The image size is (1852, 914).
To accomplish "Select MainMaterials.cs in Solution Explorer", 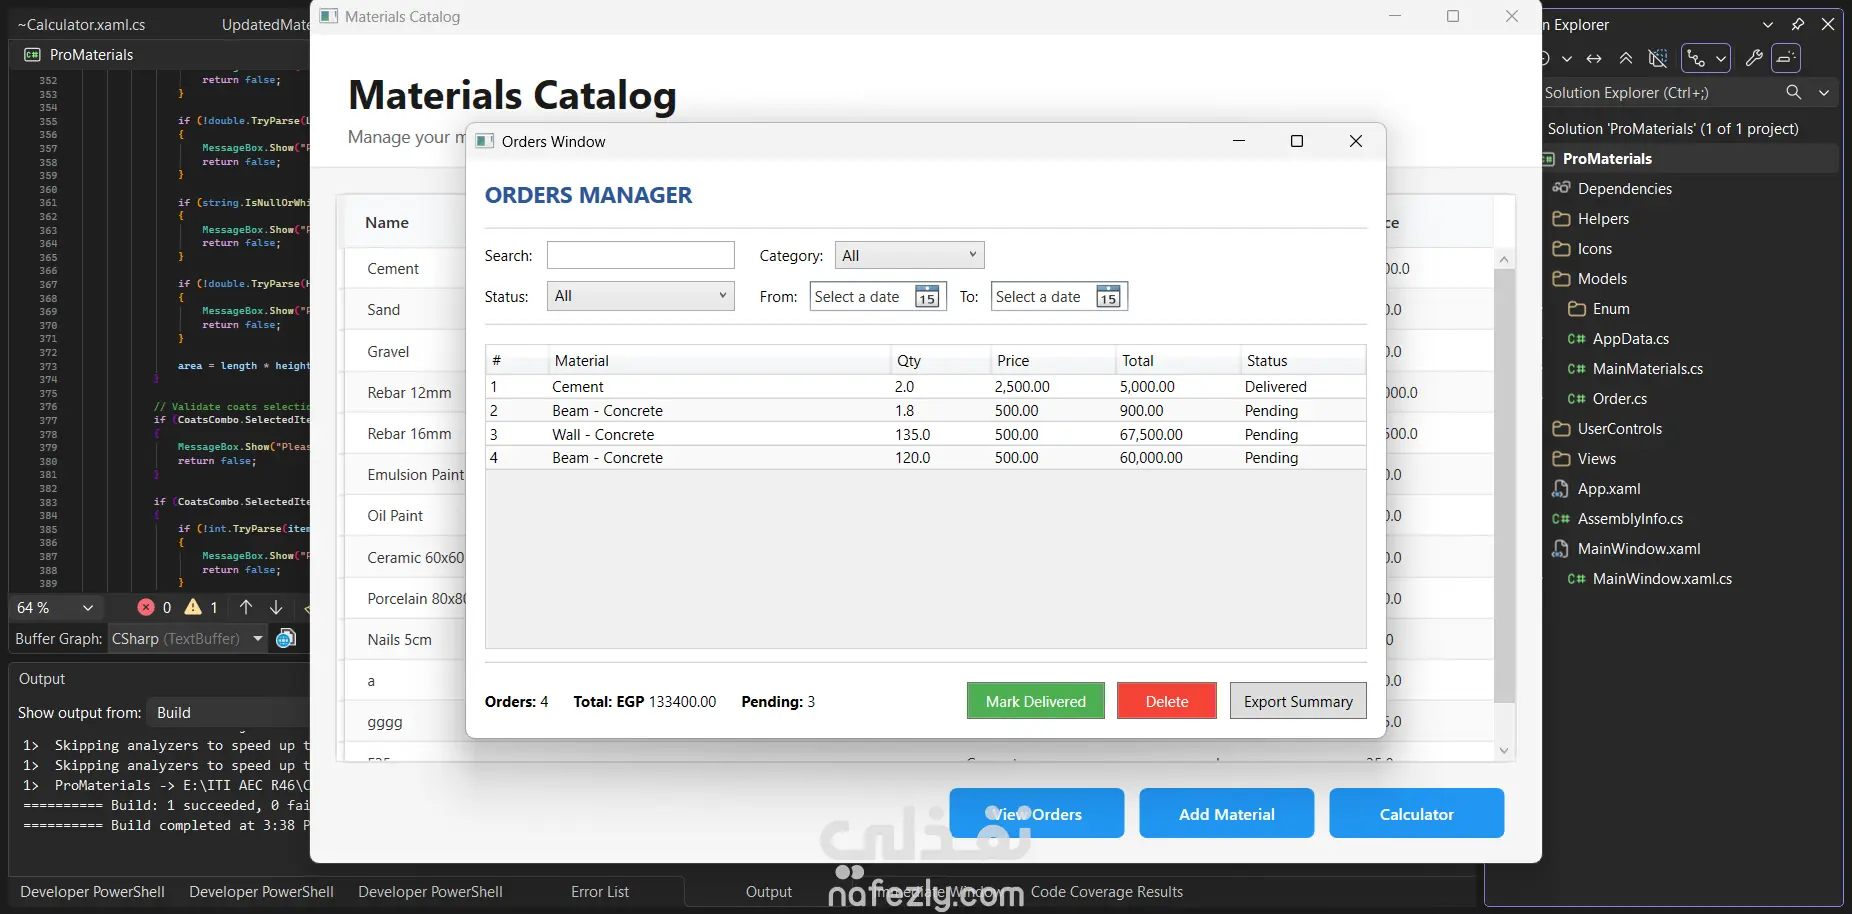I will coord(1647,369).
